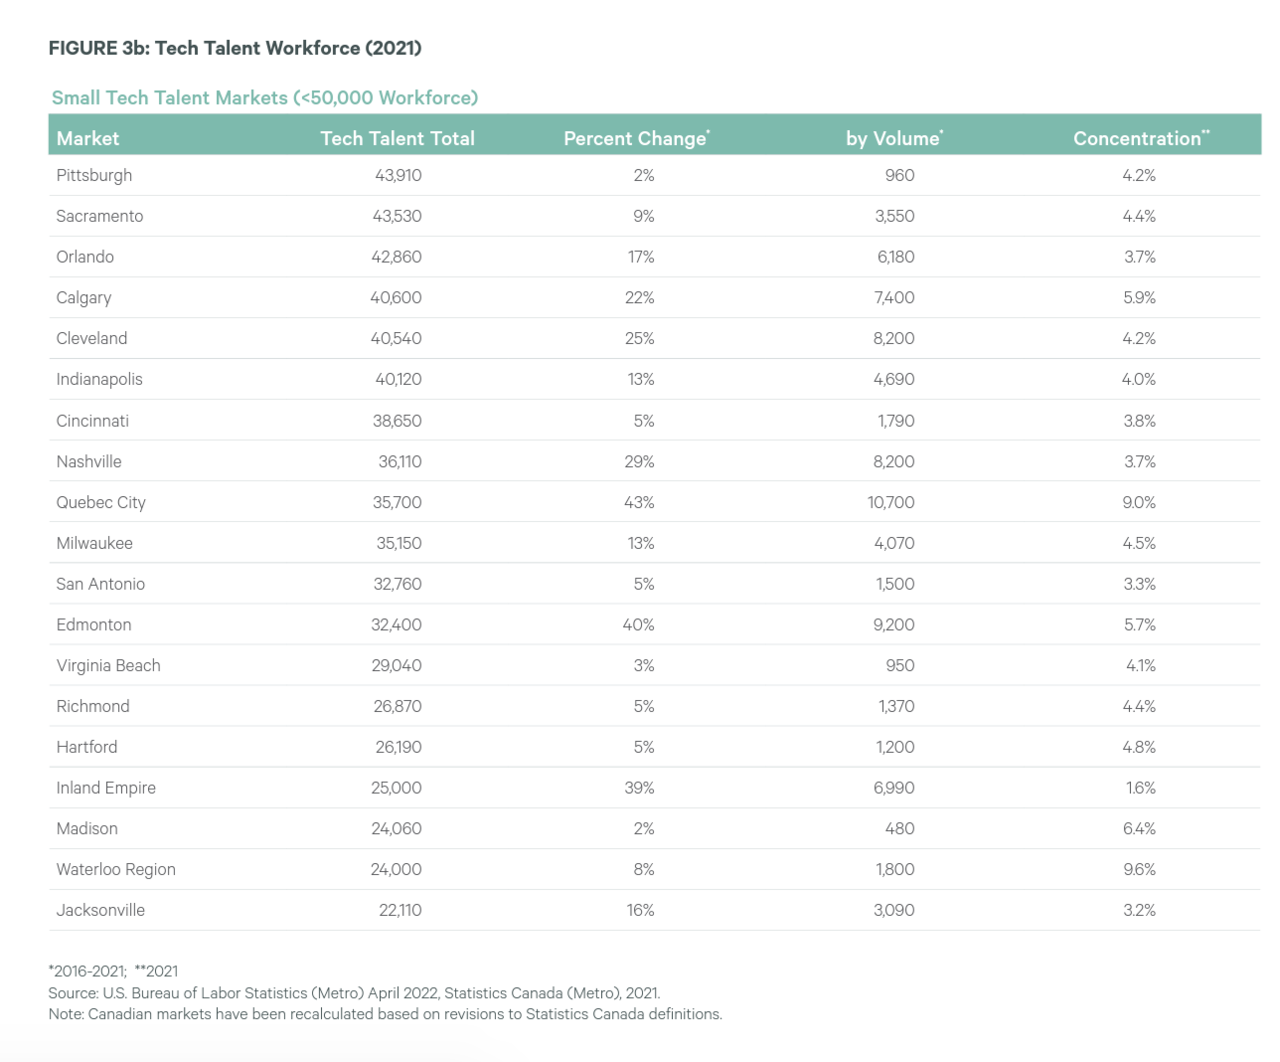Select the Sacramento row label
Image resolution: width=1280 pixels, height=1062 pixels.
pyautogui.click(x=100, y=216)
